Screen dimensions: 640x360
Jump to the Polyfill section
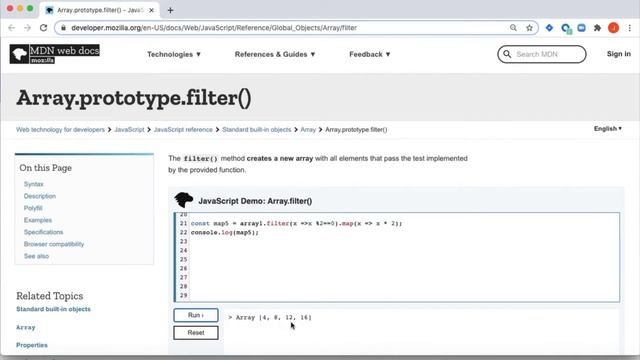pos(33,208)
